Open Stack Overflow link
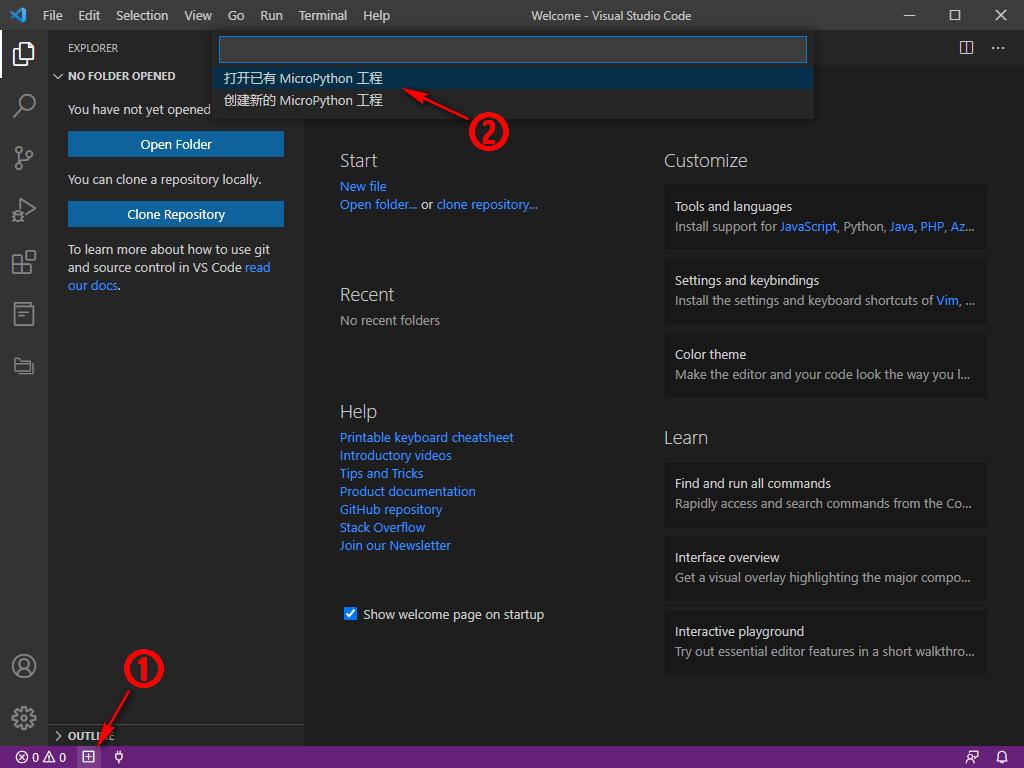The height and width of the screenshot is (768, 1024). pos(382,527)
